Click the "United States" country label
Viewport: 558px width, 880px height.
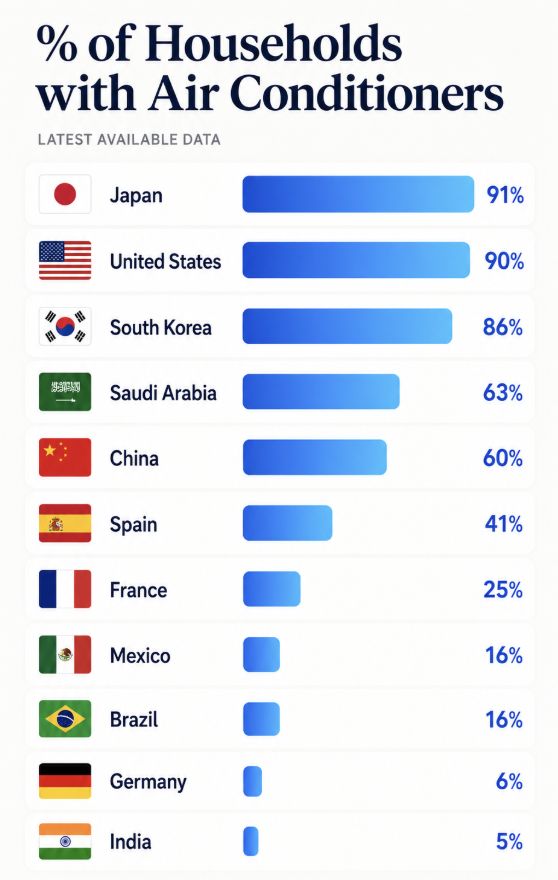[x=166, y=262]
